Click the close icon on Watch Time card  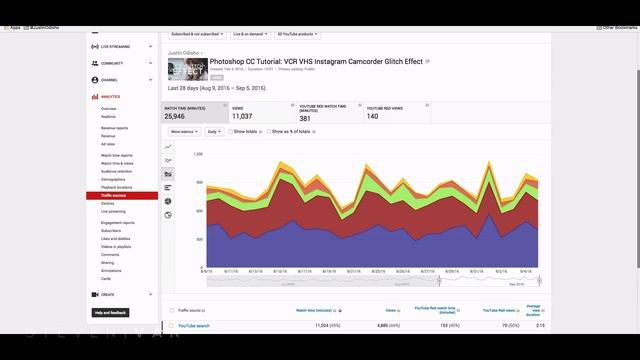point(225,105)
